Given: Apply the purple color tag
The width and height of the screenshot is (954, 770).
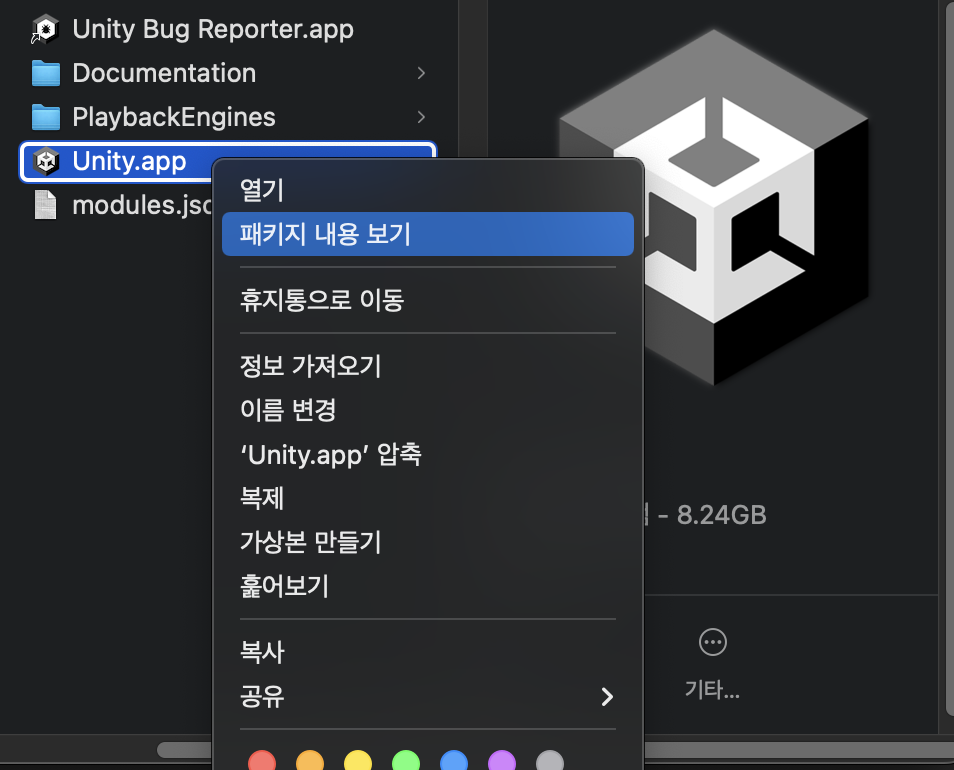Looking at the screenshot, I should (502, 761).
